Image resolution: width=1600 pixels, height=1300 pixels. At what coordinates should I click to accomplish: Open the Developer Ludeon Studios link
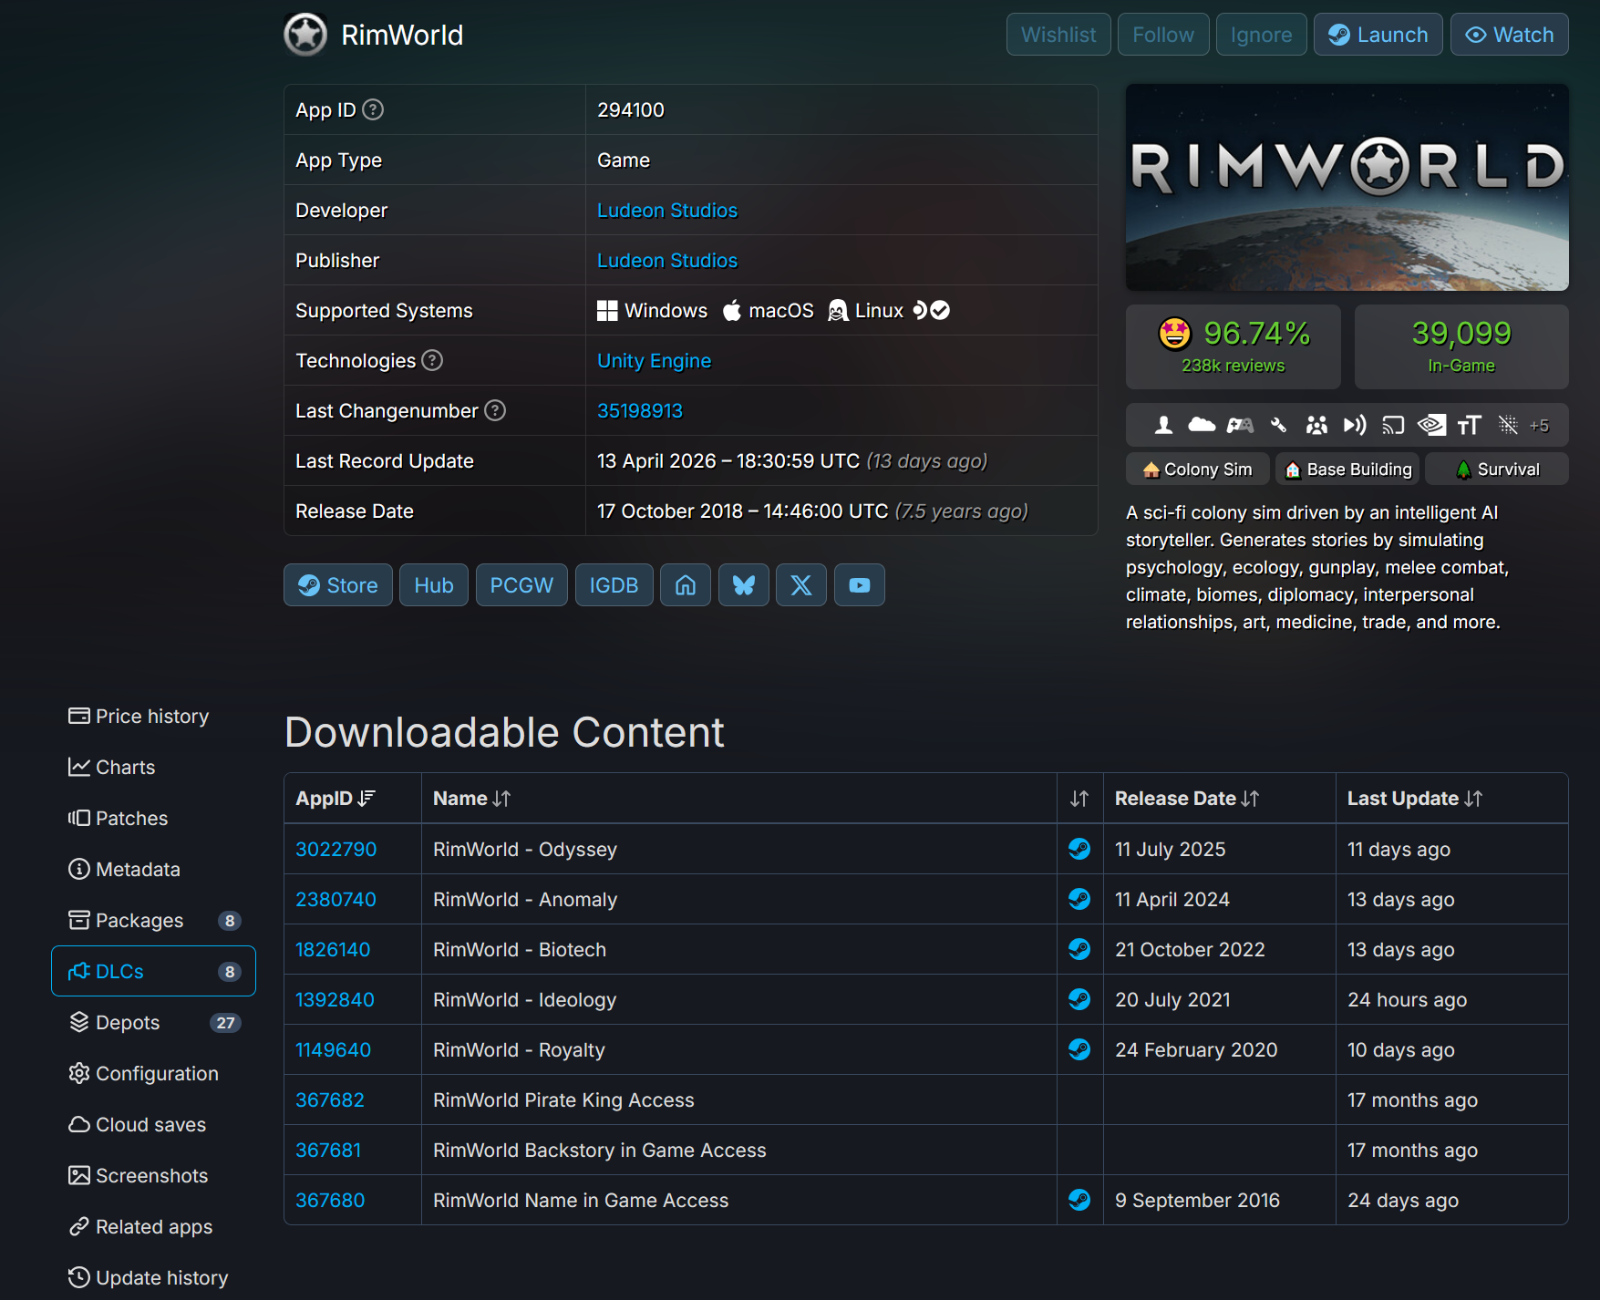(x=667, y=210)
